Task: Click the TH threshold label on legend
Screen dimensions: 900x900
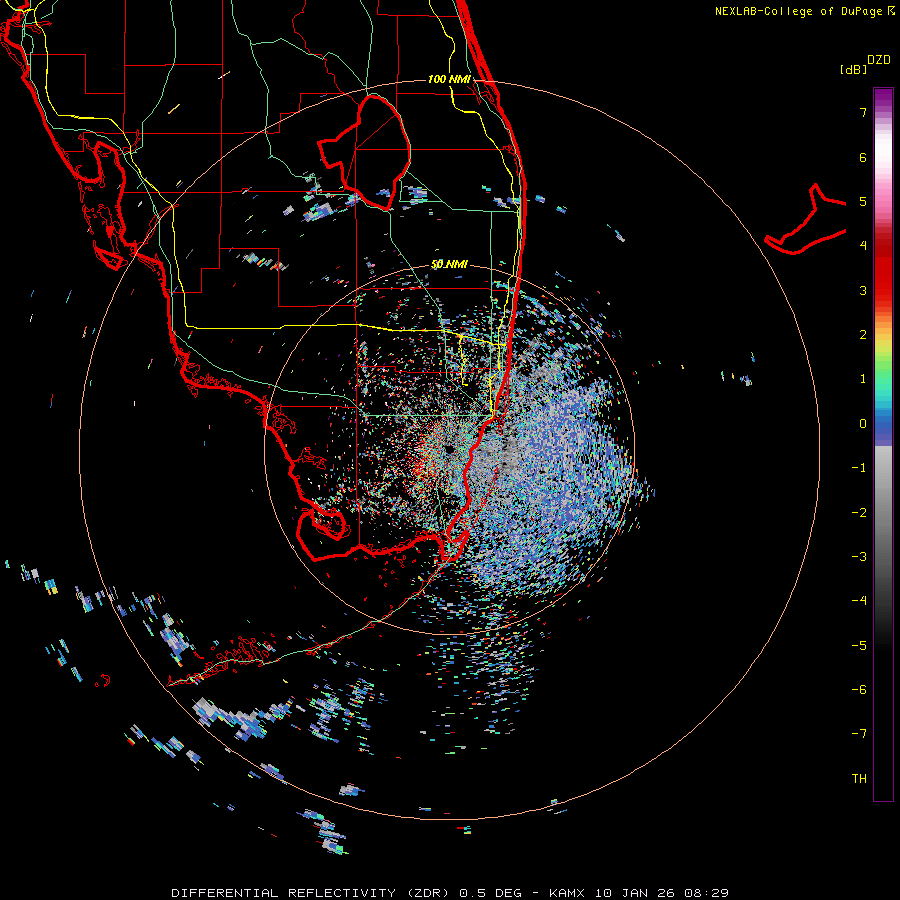Action: point(859,779)
